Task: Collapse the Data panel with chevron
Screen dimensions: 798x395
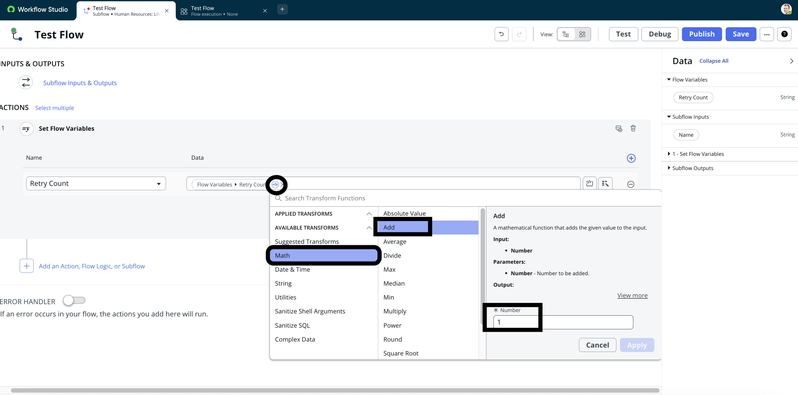Action: coord(791,61)
